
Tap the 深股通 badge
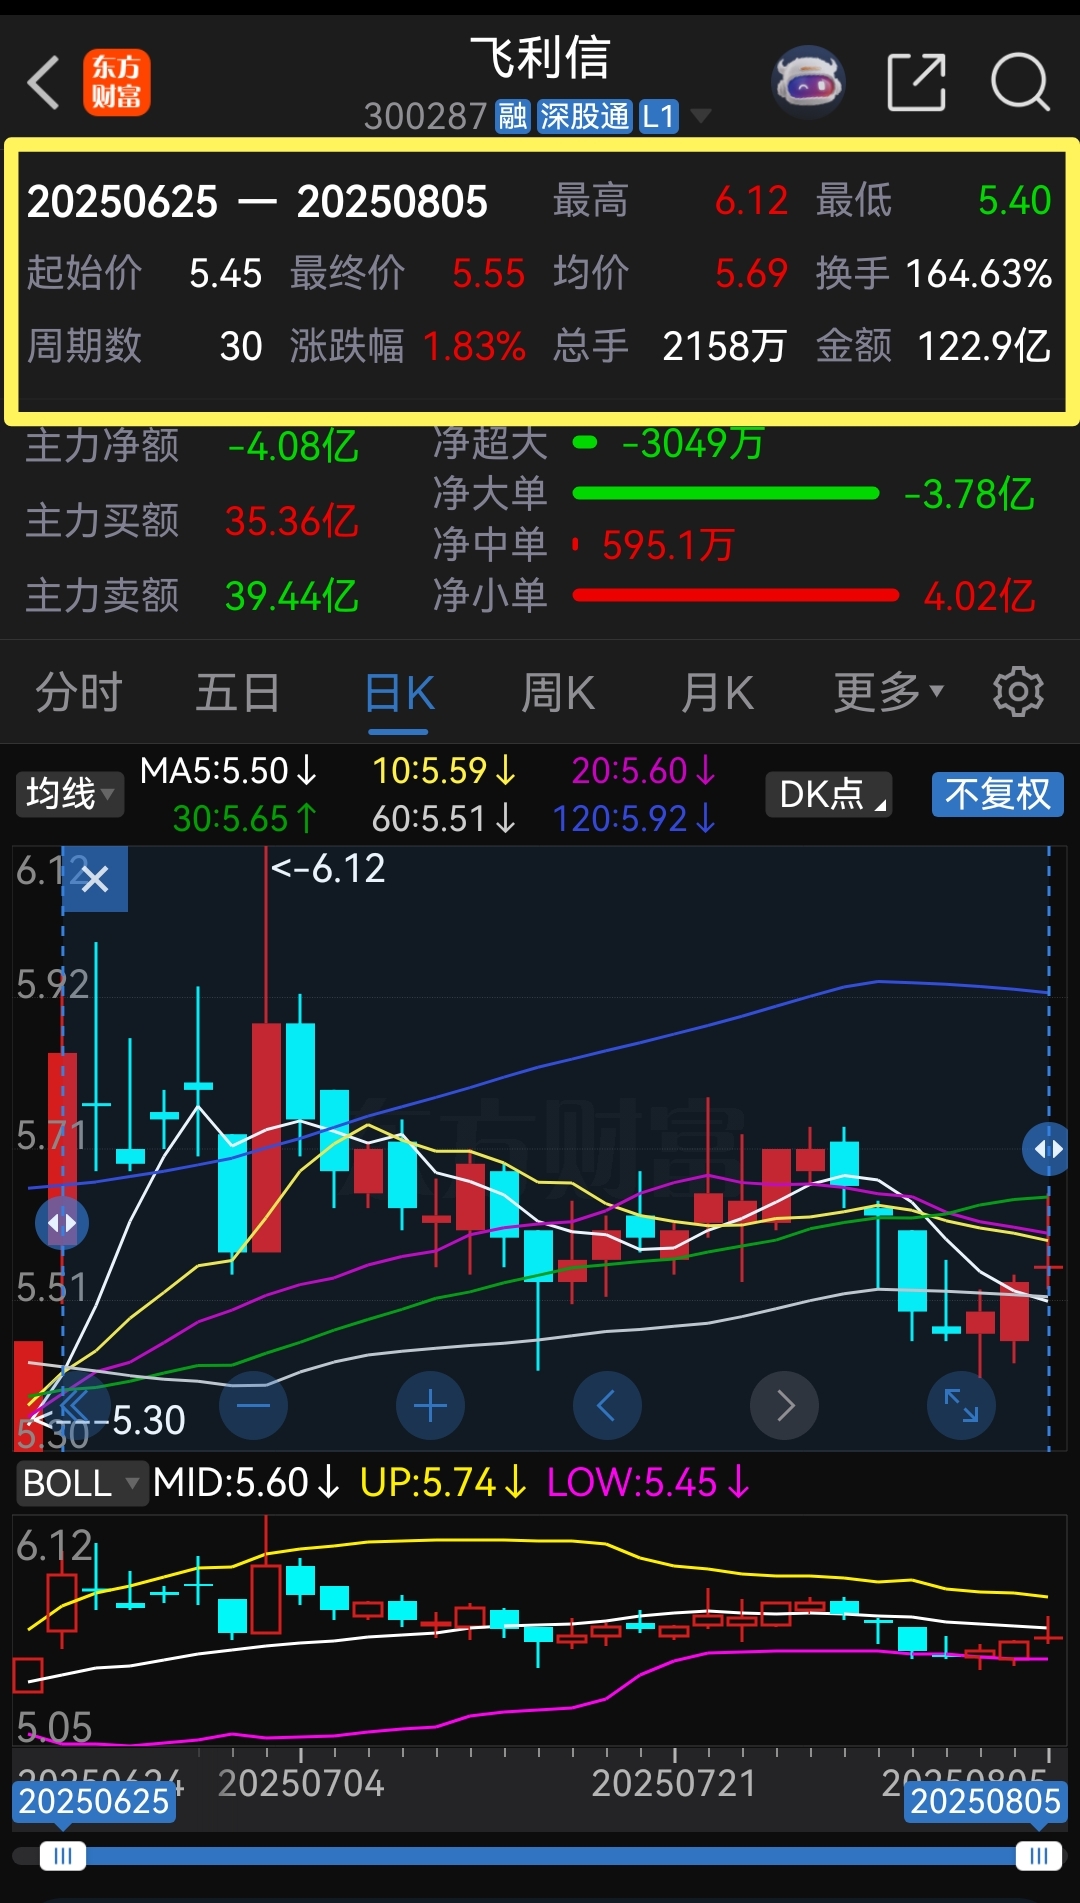click(584, 116)
